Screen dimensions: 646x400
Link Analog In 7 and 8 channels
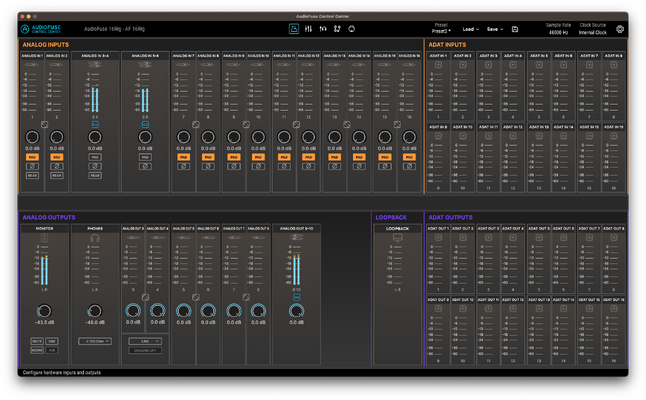[196, 124]
